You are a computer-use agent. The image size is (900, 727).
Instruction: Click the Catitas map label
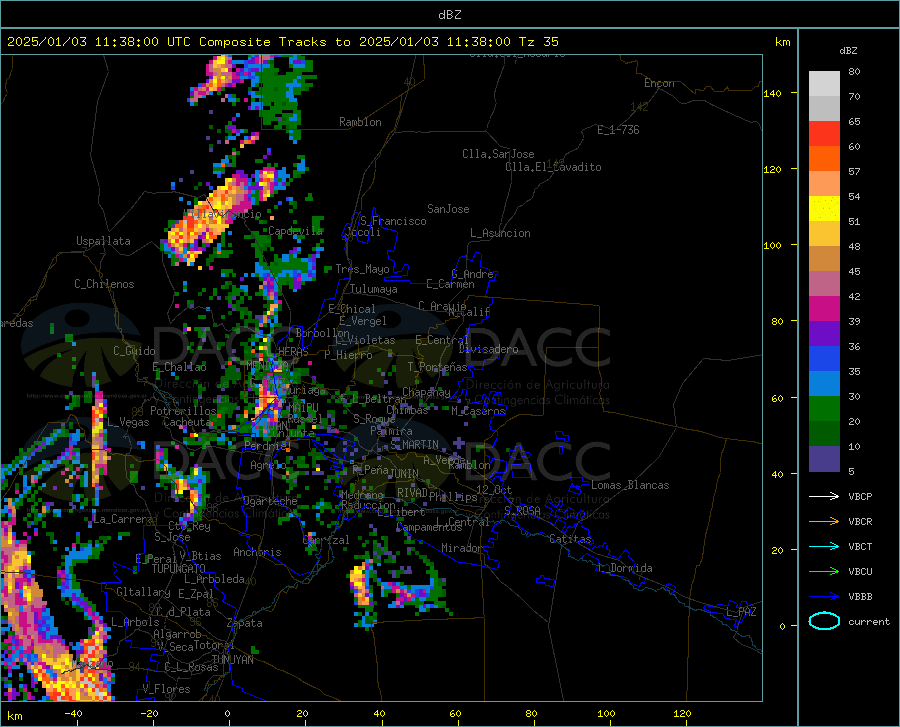[571, 539]
